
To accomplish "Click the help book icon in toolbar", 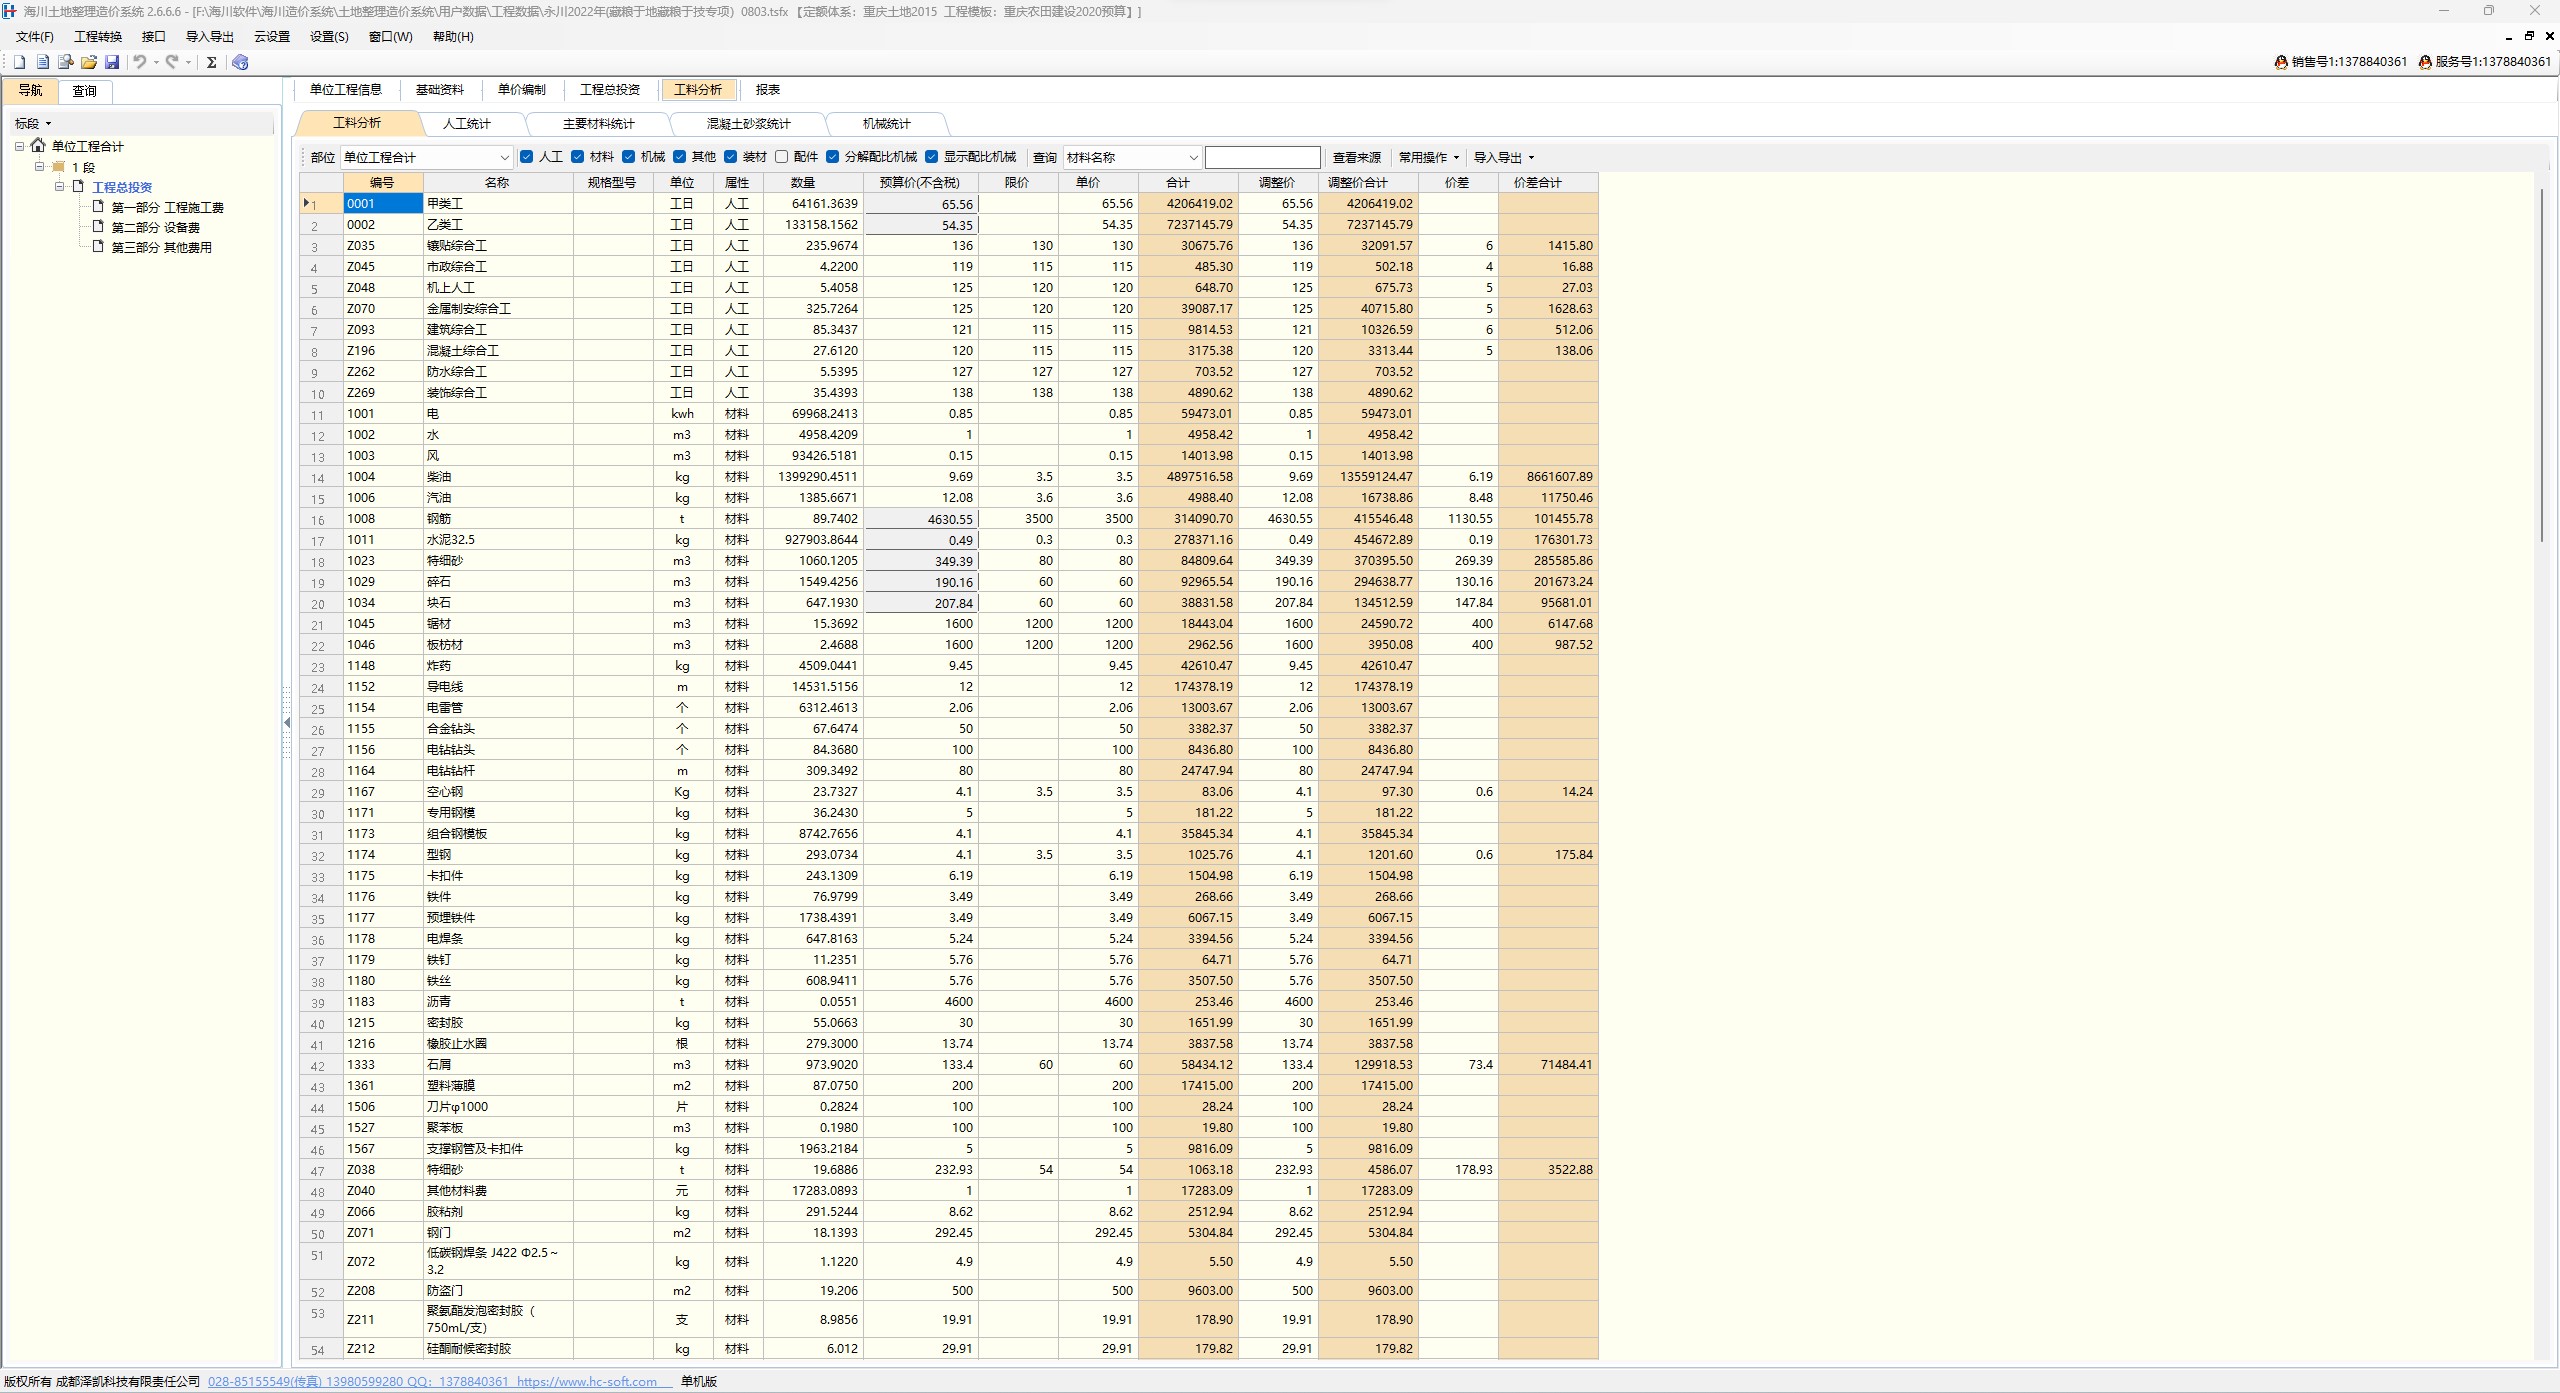I will [240, 62].
